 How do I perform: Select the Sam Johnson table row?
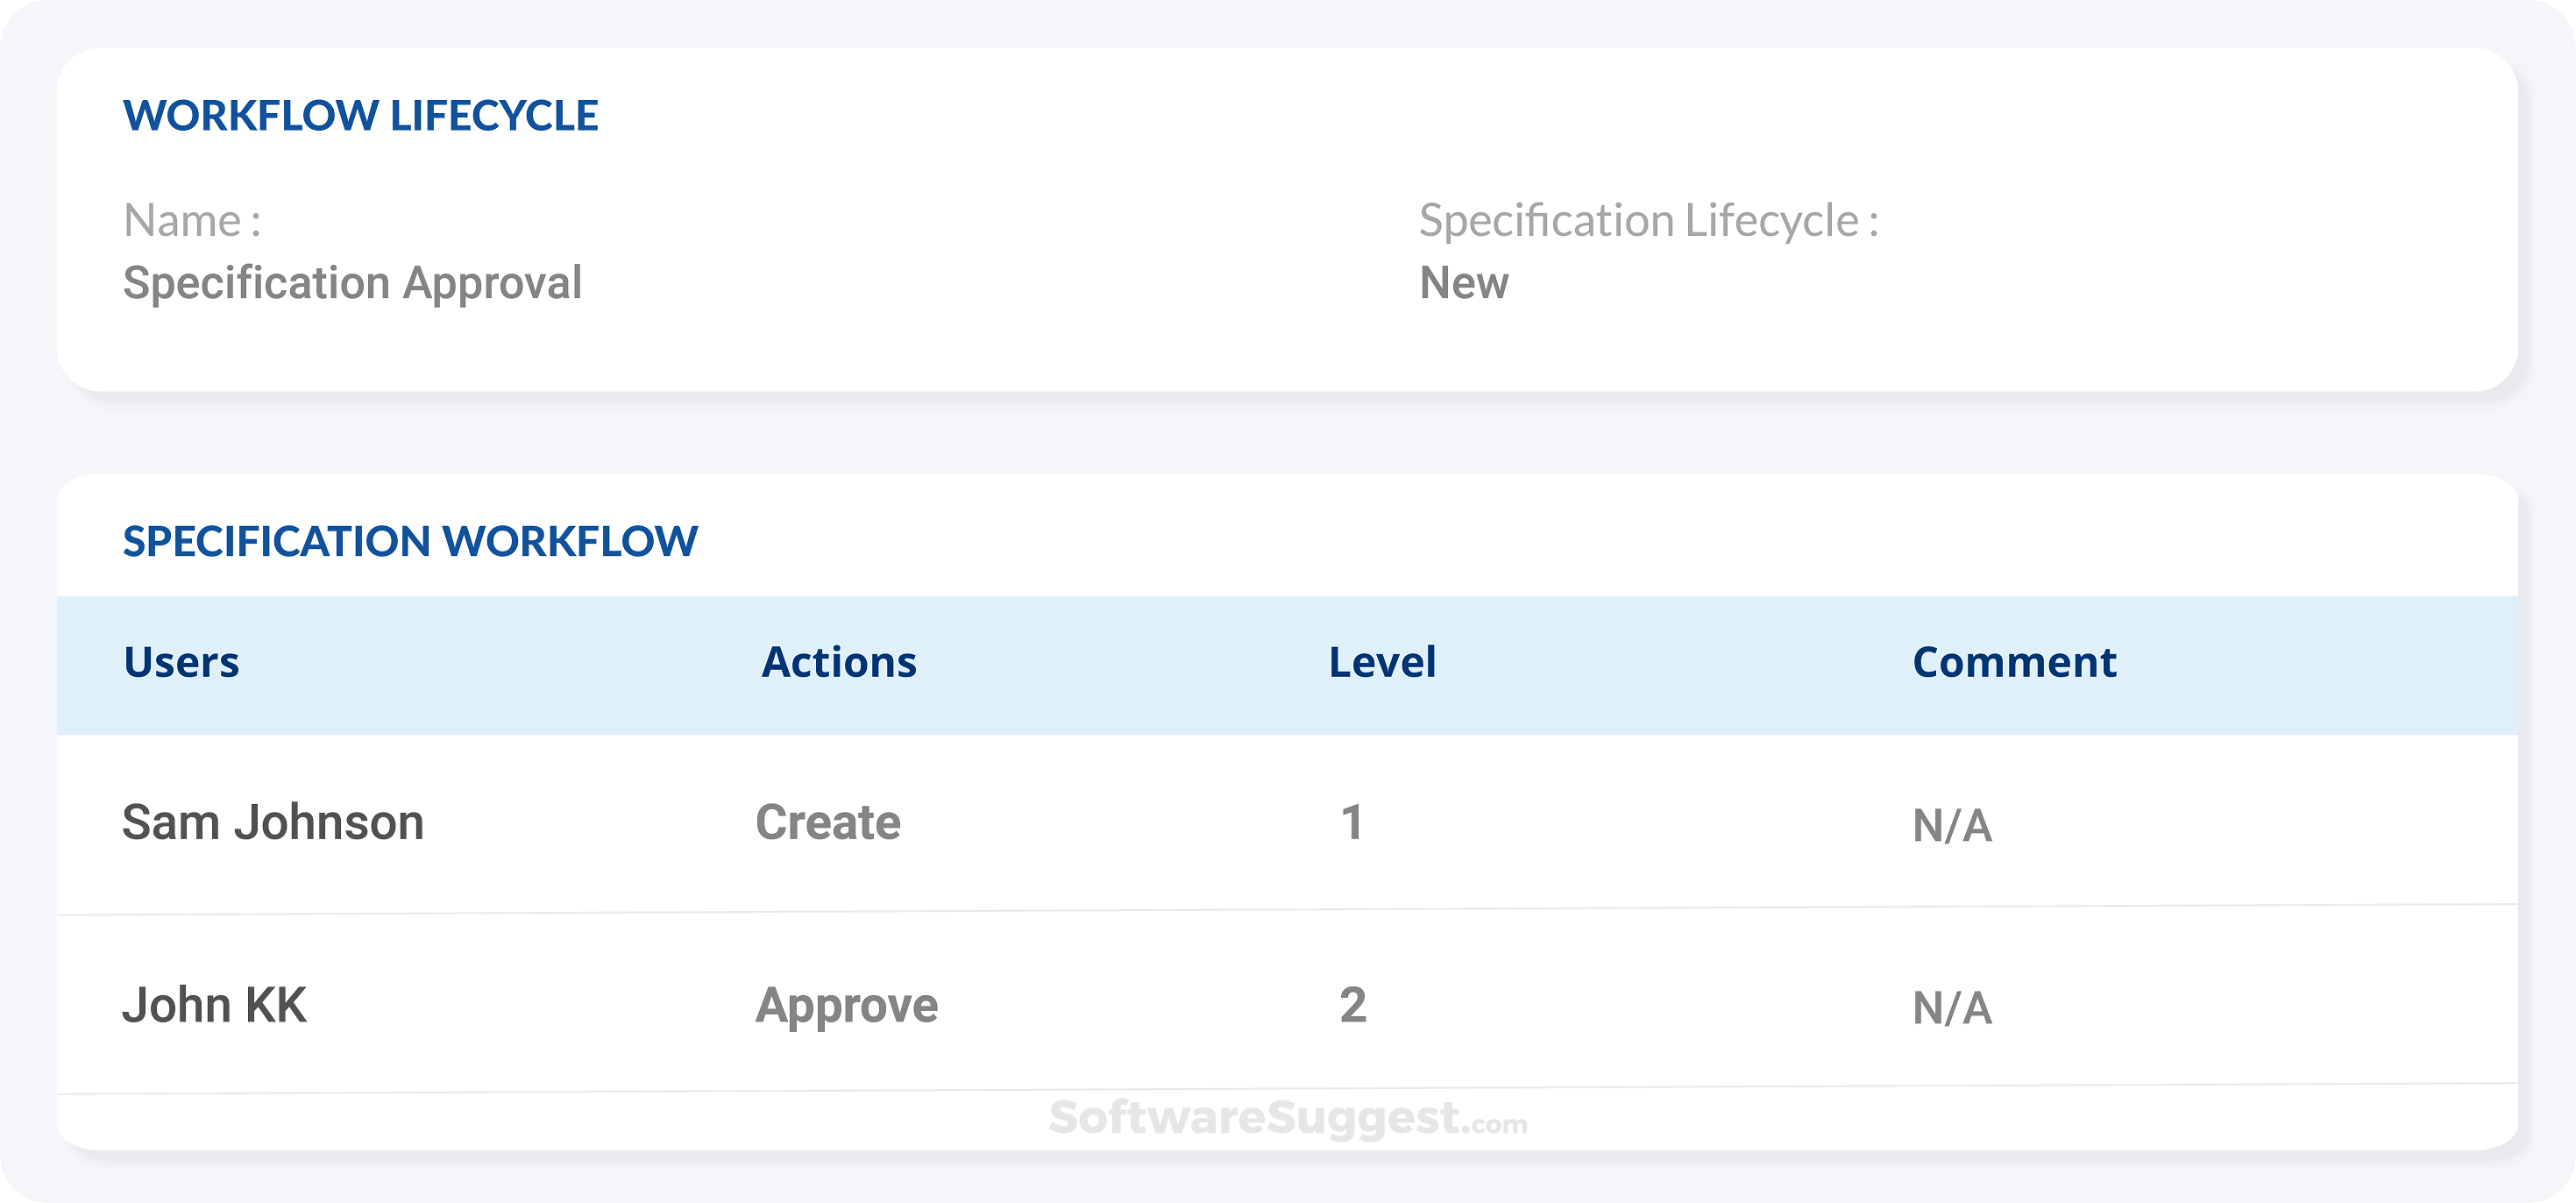pyautogui.click(x=1288, y=822)
